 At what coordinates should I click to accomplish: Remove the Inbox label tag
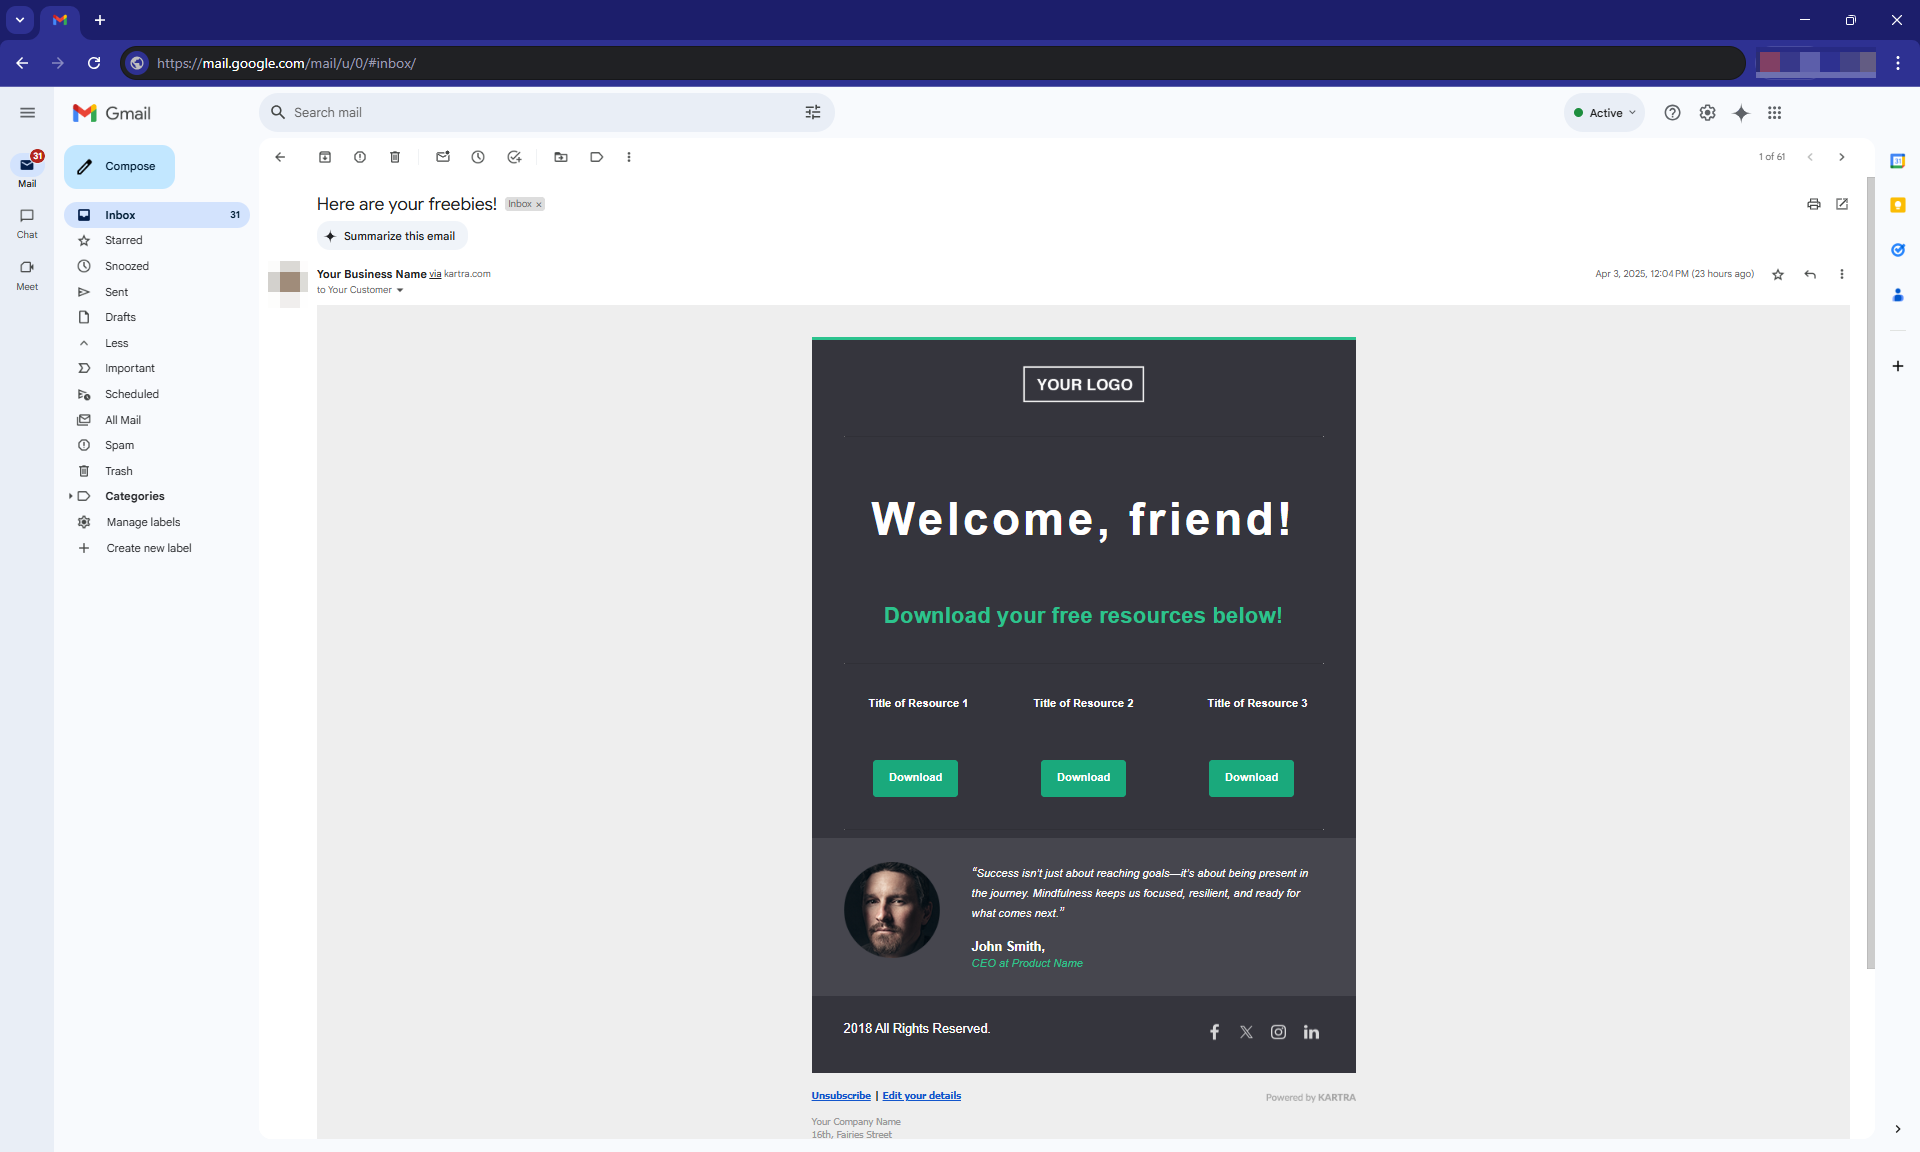pyautogui.click(x=539, y=205)
